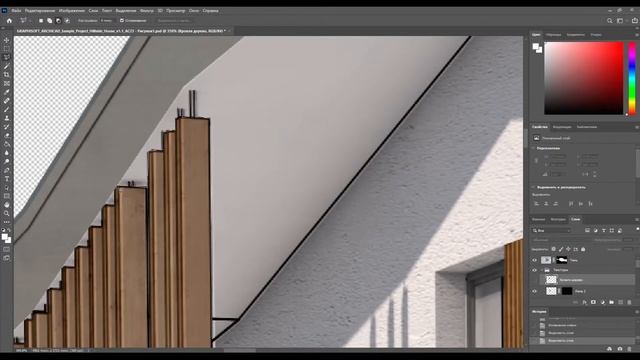Toggle layer filtering switch
The height and width of the screenshot is (360, 640).
point(637,230)
